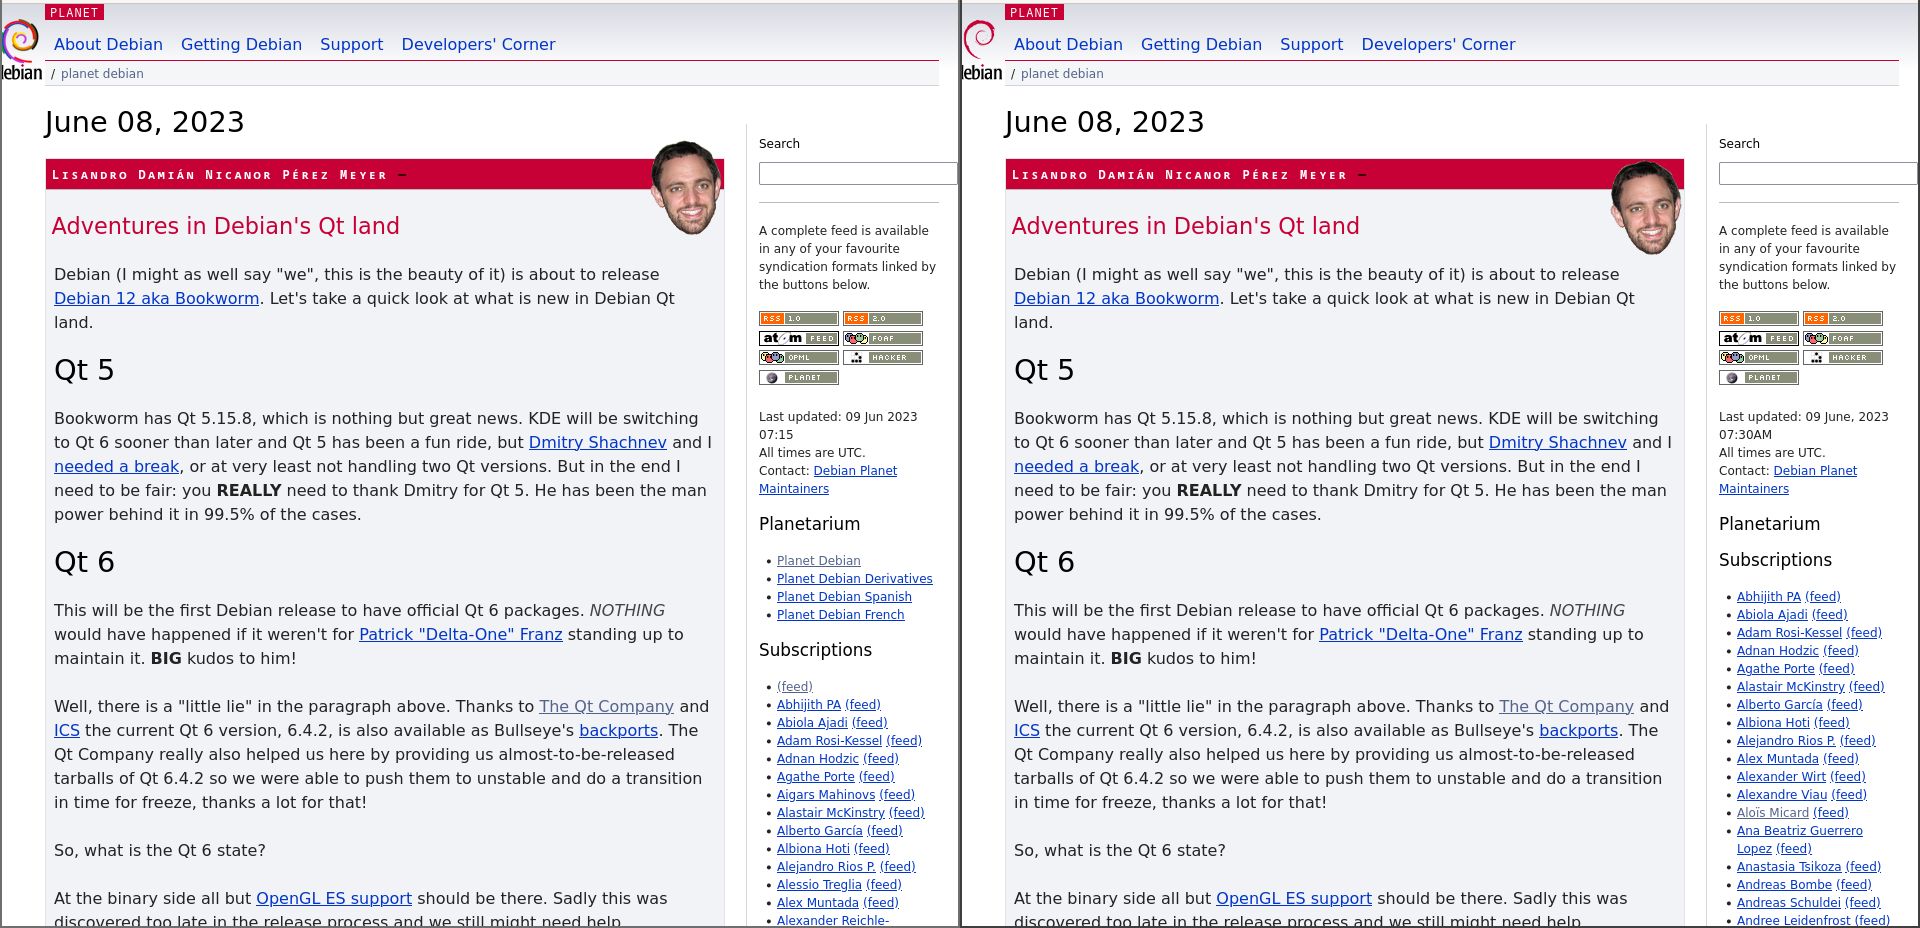Screen dimensions: 1920x928
Task: Click the Search input field in left page
Action: coord(857,173)
